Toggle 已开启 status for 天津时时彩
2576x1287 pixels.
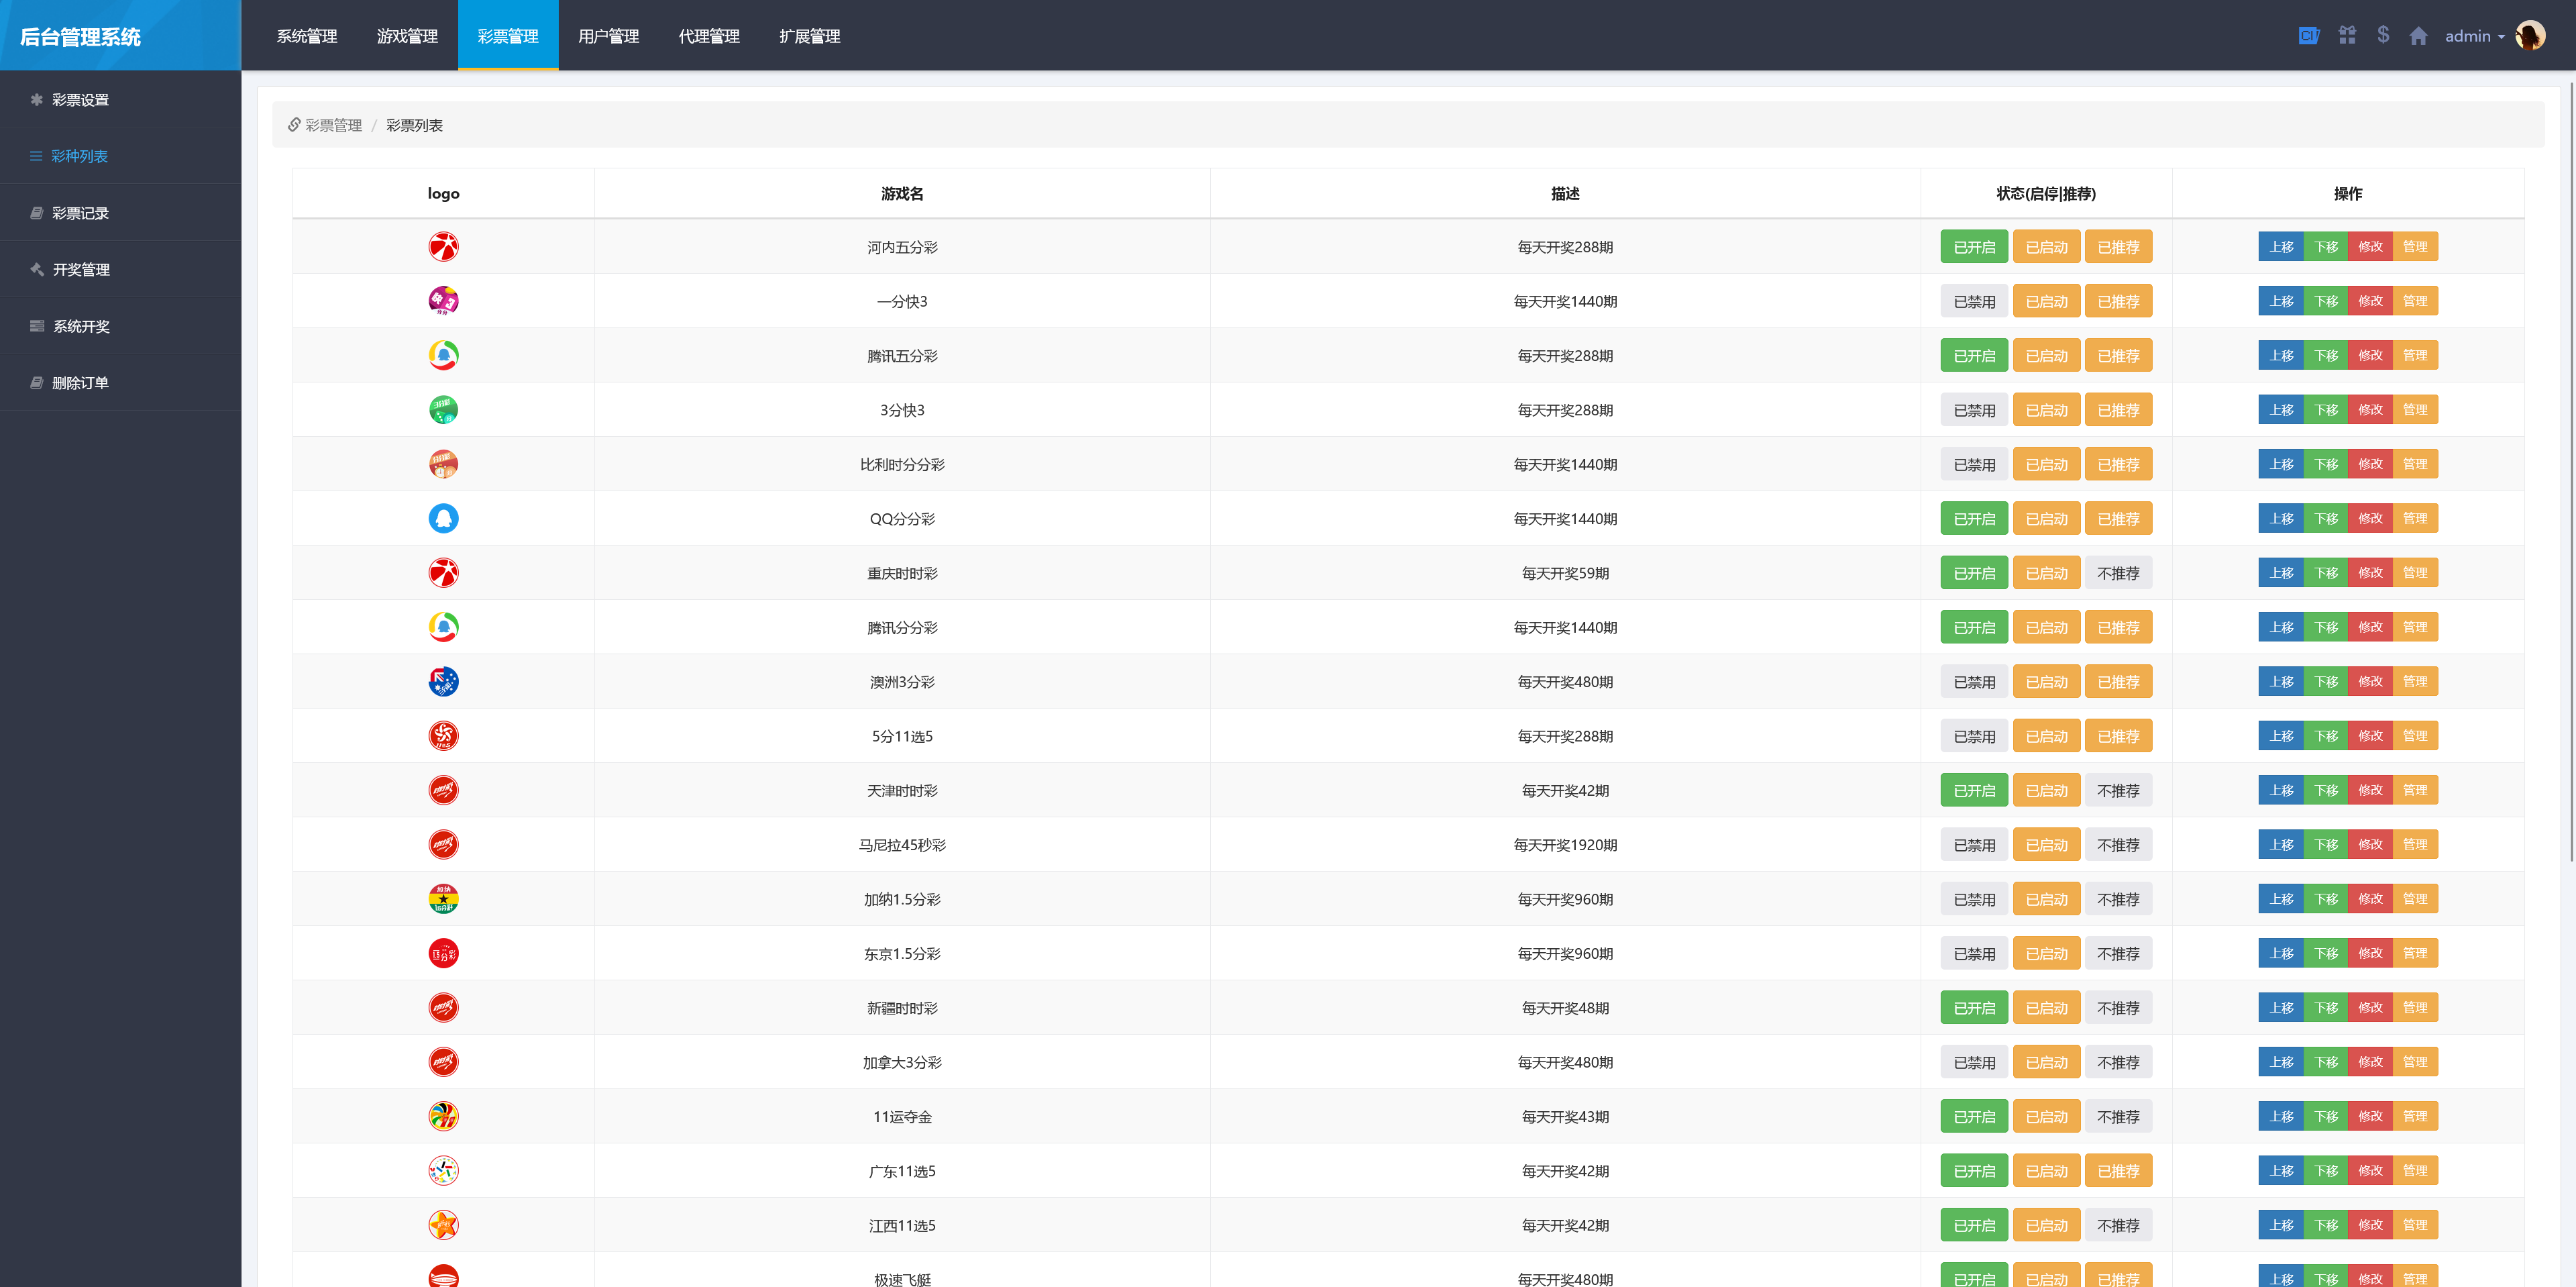pos(1974,790)
